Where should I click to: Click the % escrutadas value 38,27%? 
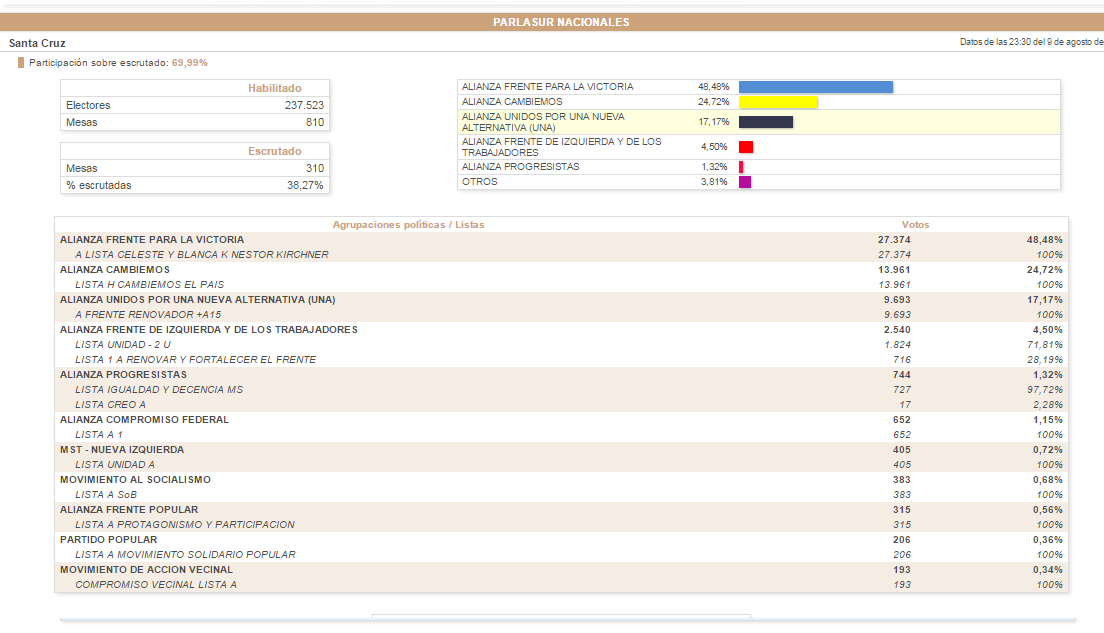(305, 185)
